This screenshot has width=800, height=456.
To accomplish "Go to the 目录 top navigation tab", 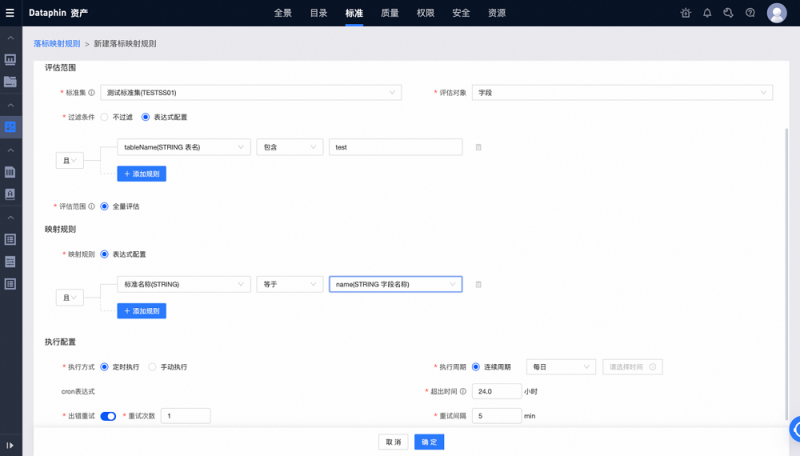I will (318, 13).
